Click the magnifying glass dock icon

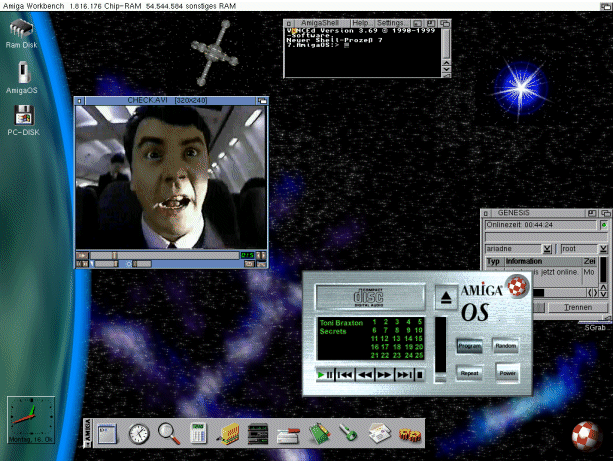pos(168,433)
